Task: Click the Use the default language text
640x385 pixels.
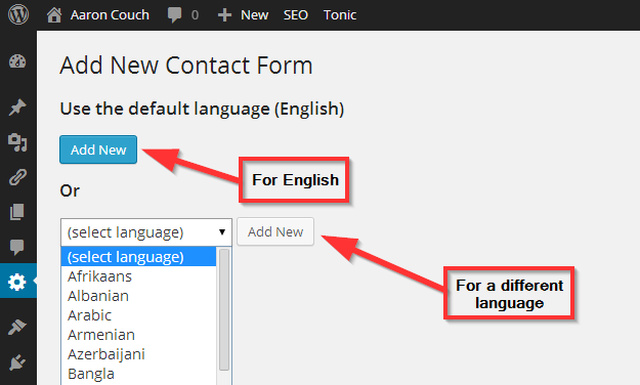Action: 202,109
